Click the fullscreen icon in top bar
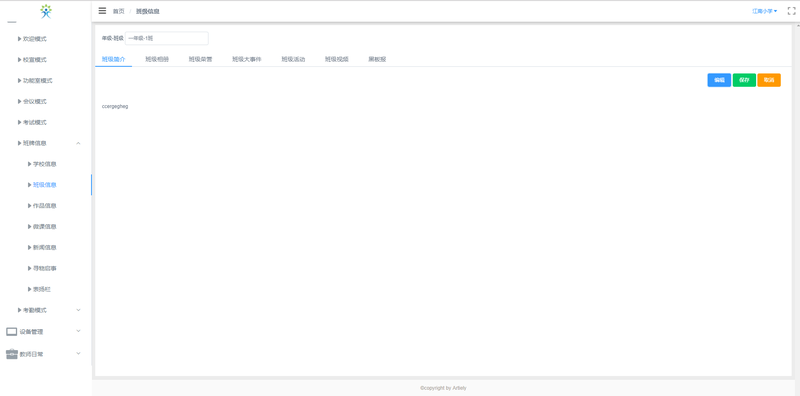 [x=792, y=11]
